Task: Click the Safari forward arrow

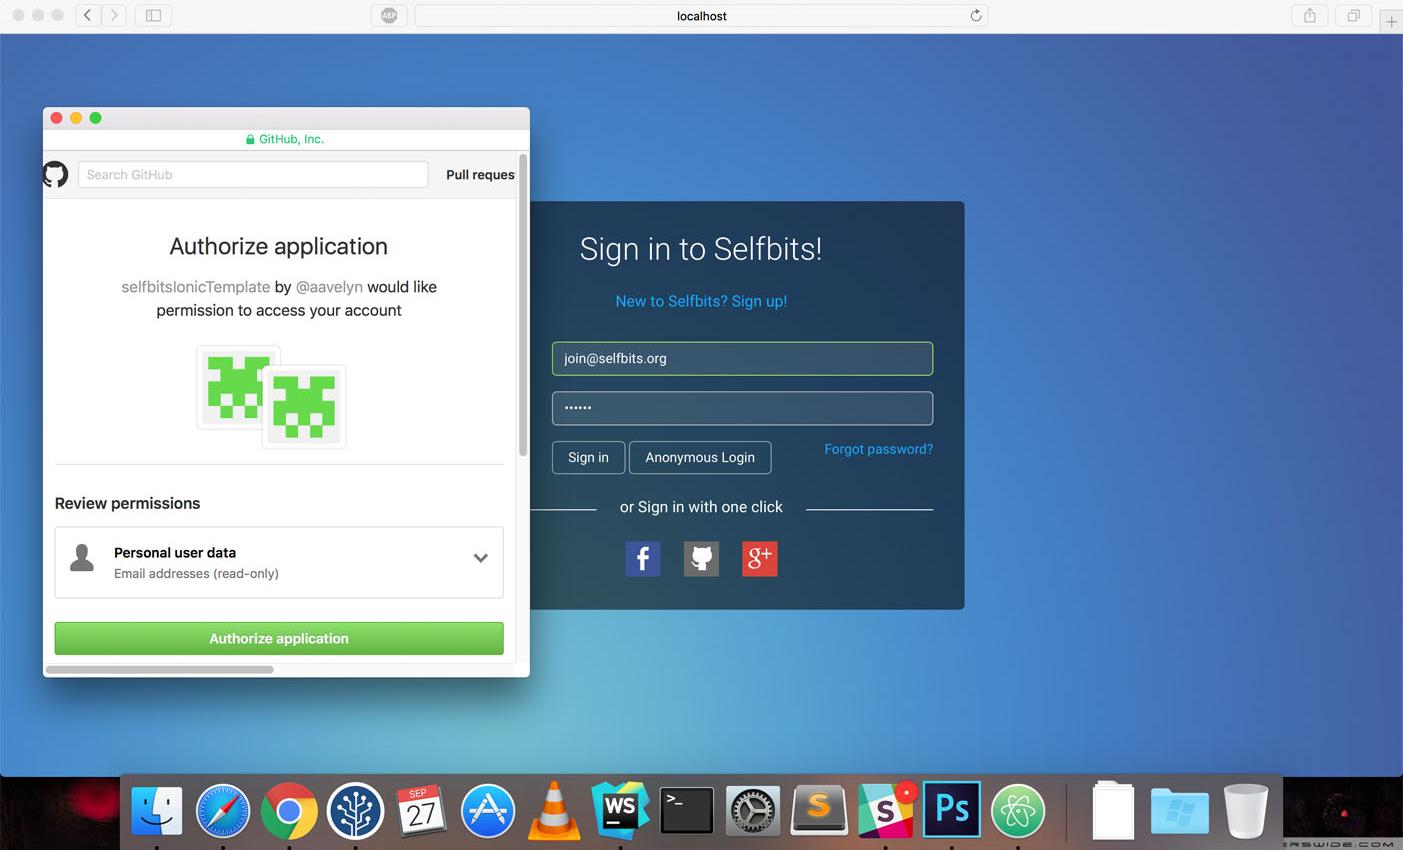Action: (x=114, y=15)
